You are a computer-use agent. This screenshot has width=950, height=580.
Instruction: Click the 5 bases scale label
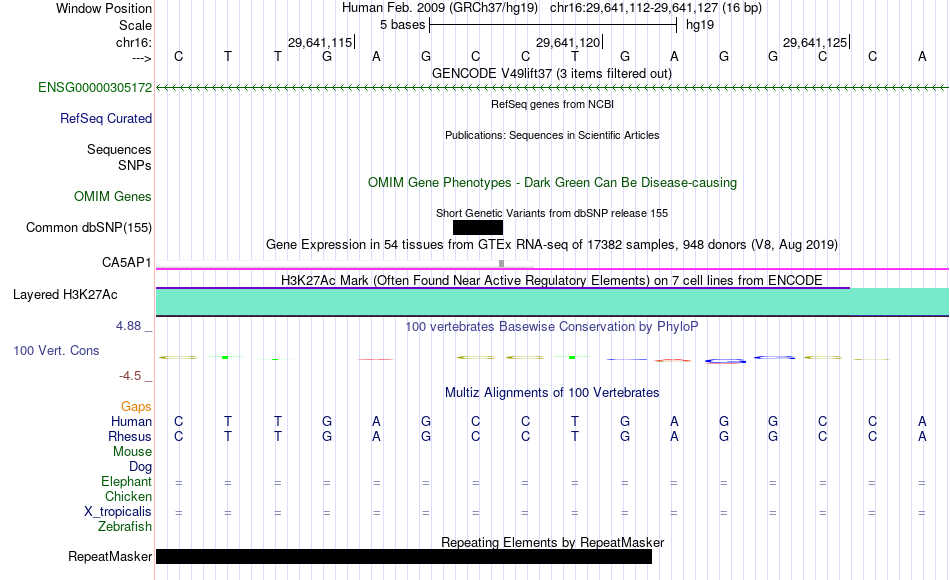[402, 25]
